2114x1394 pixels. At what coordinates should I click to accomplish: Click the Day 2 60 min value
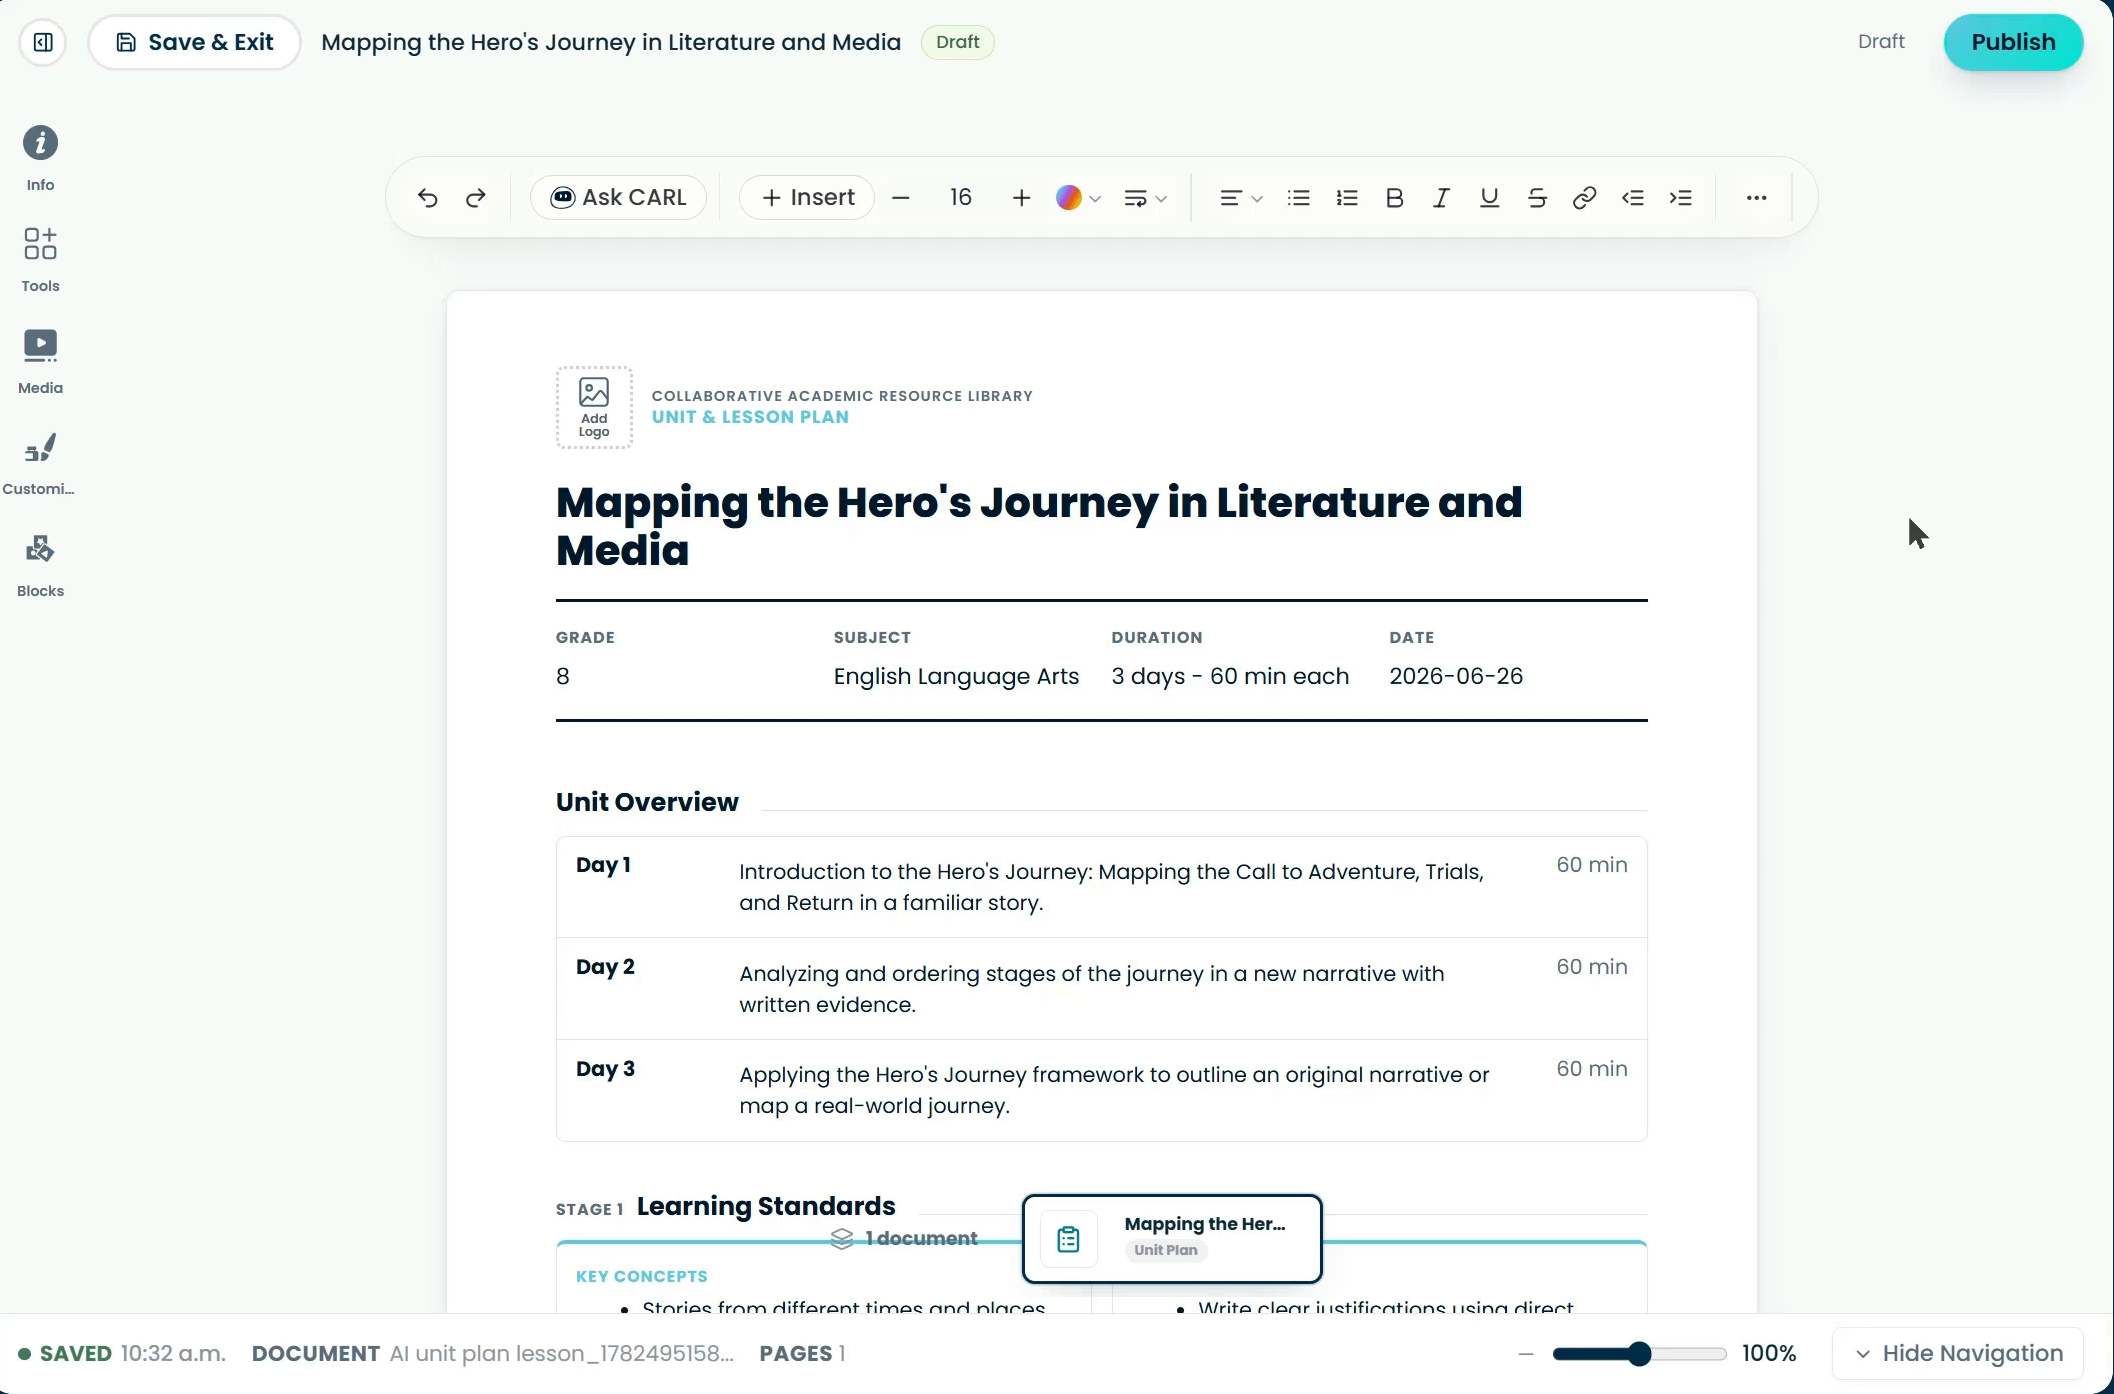point(1592,967)
